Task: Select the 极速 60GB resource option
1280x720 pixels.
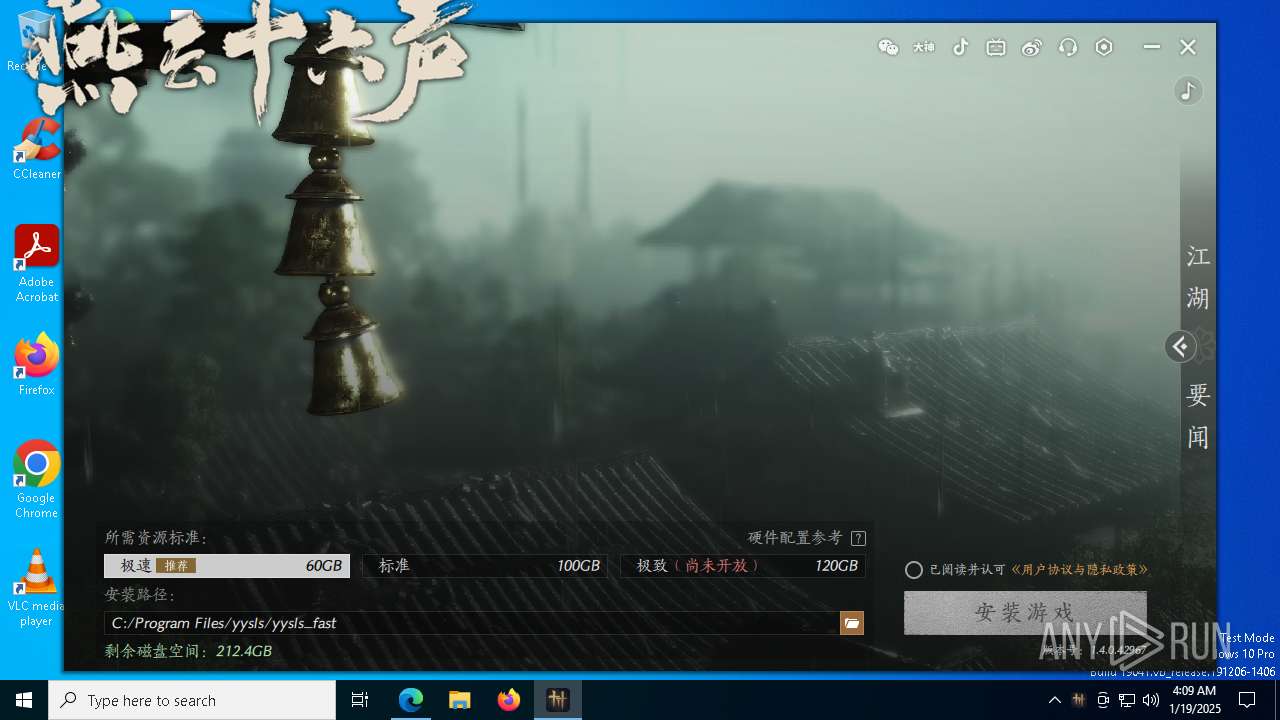Action: click(227, 566)
